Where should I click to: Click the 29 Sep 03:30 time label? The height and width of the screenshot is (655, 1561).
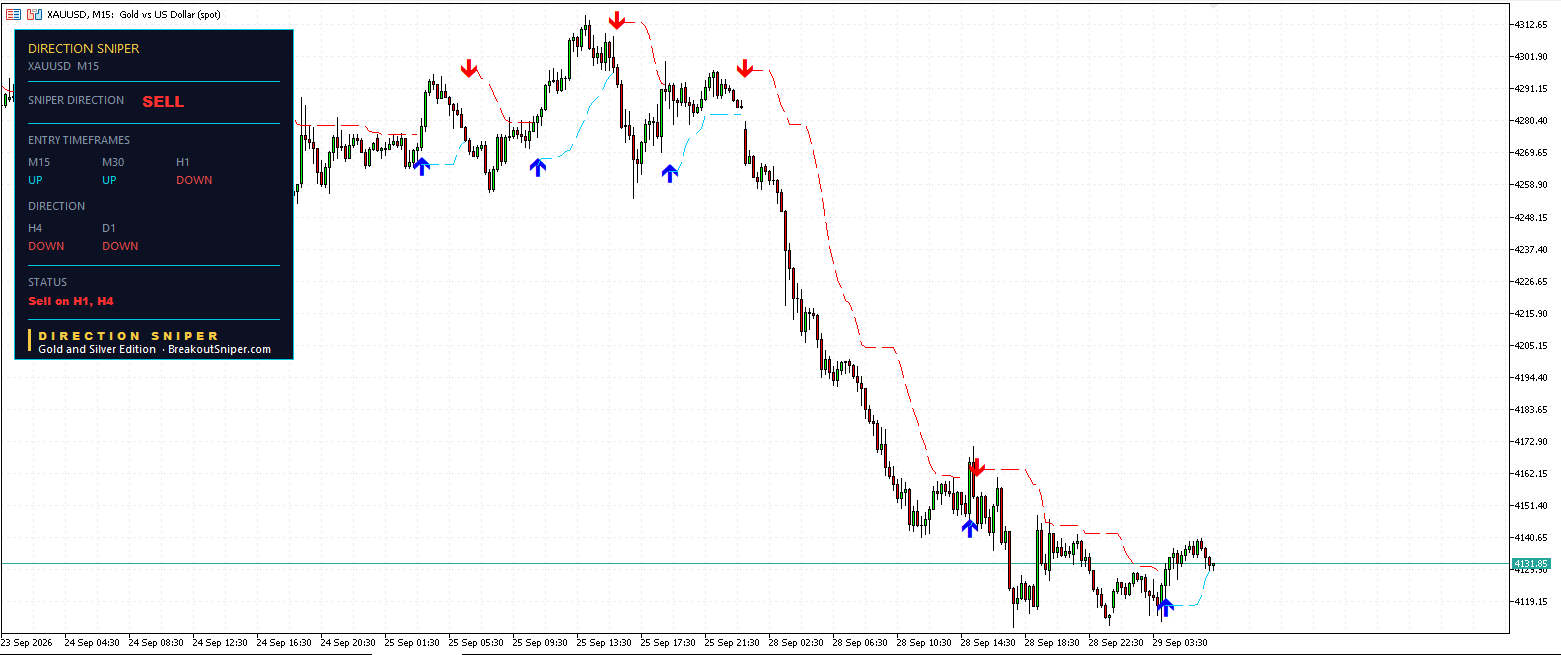click(x=1180, y=643)
